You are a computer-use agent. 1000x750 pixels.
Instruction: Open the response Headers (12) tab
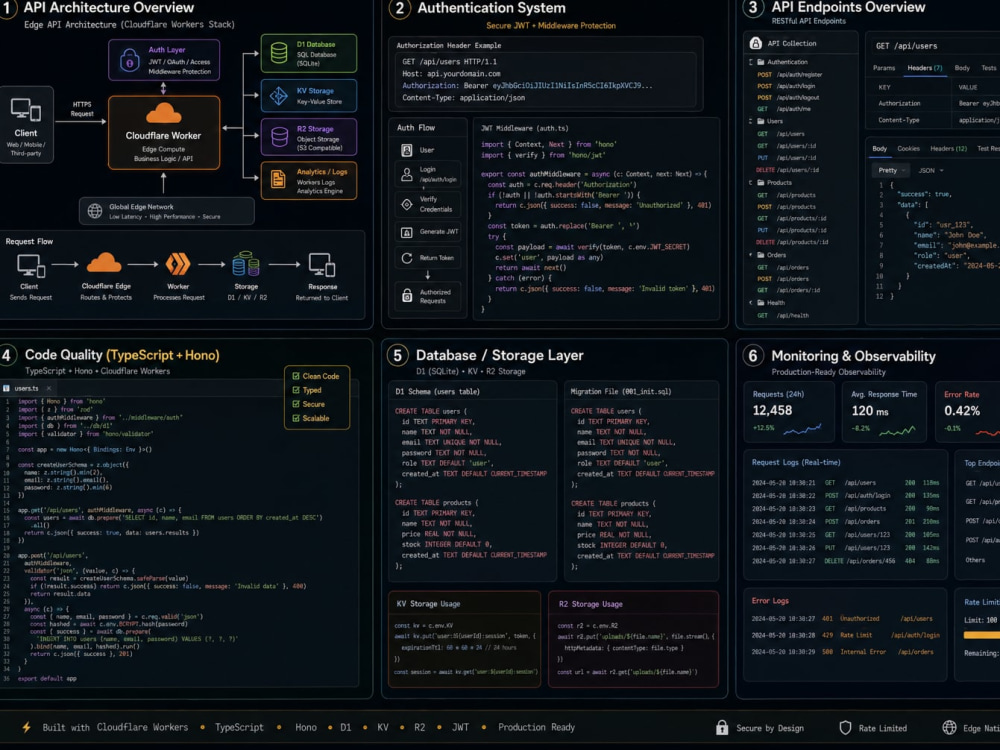pos(948,149)
